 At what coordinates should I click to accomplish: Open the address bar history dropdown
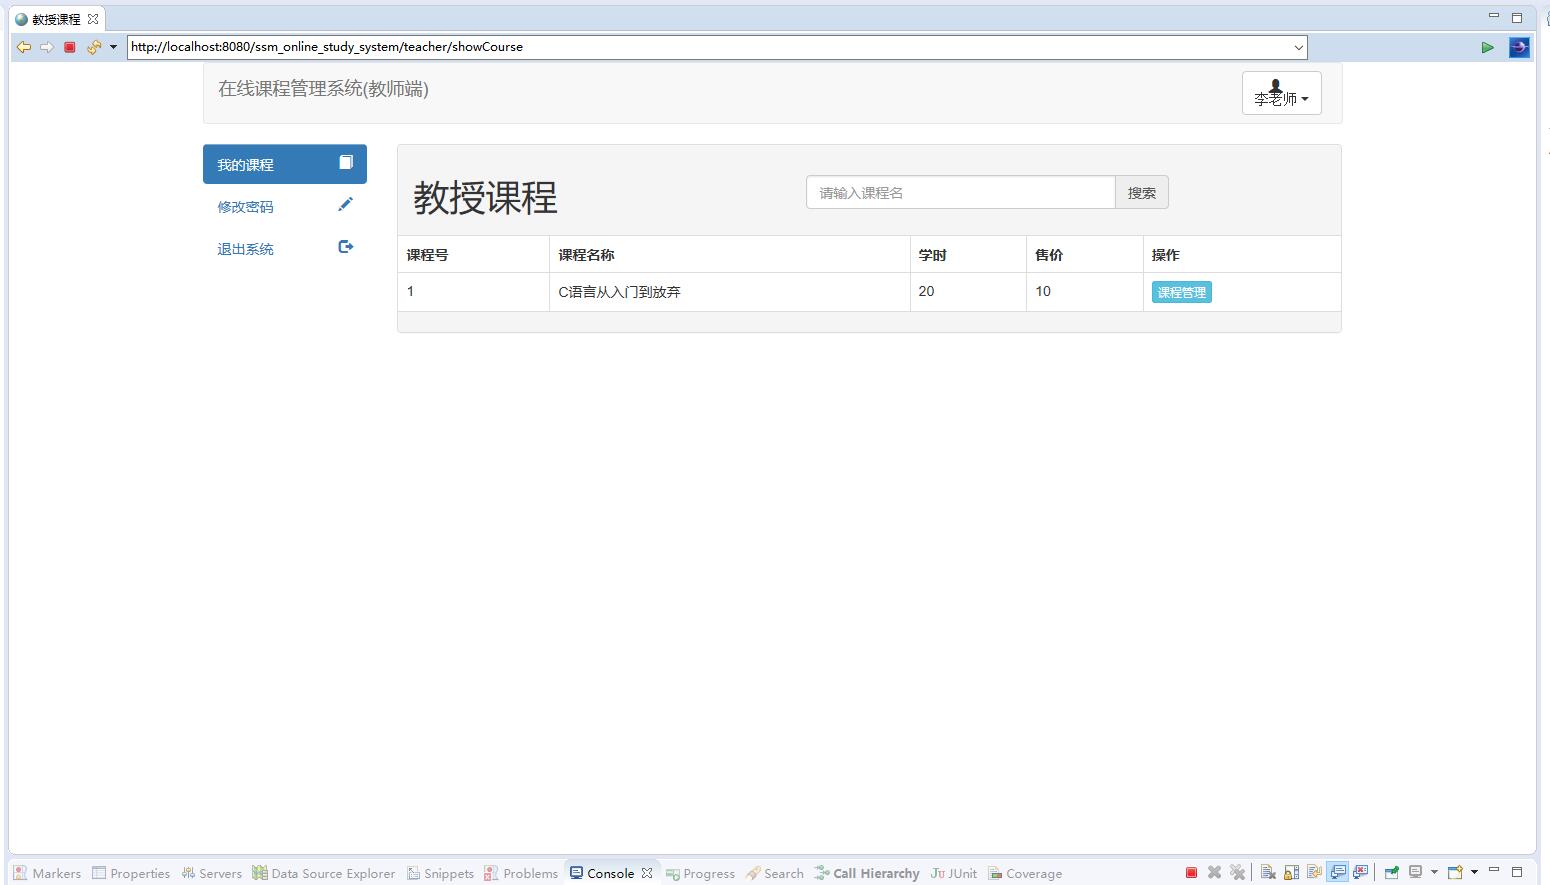1297,47
